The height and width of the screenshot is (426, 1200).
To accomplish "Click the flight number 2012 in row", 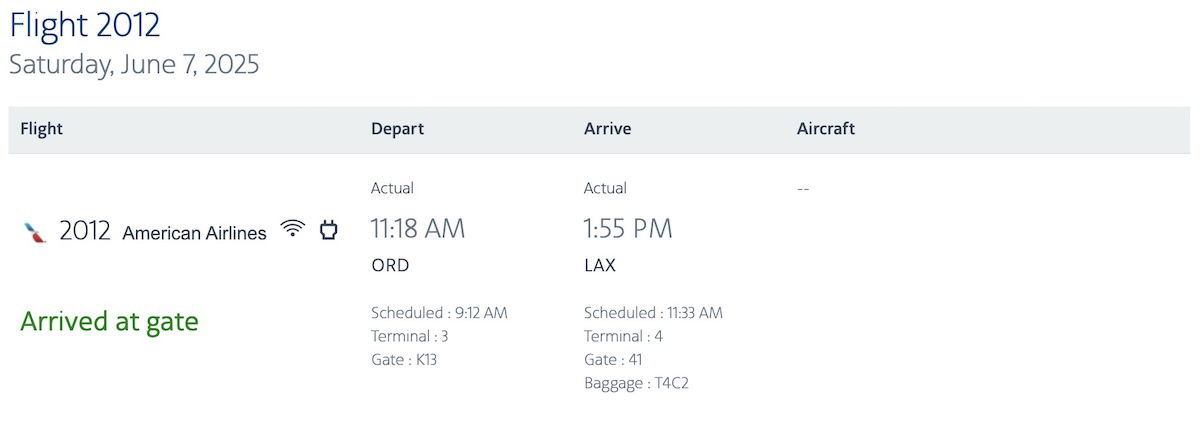I will [x=85, y=231].
